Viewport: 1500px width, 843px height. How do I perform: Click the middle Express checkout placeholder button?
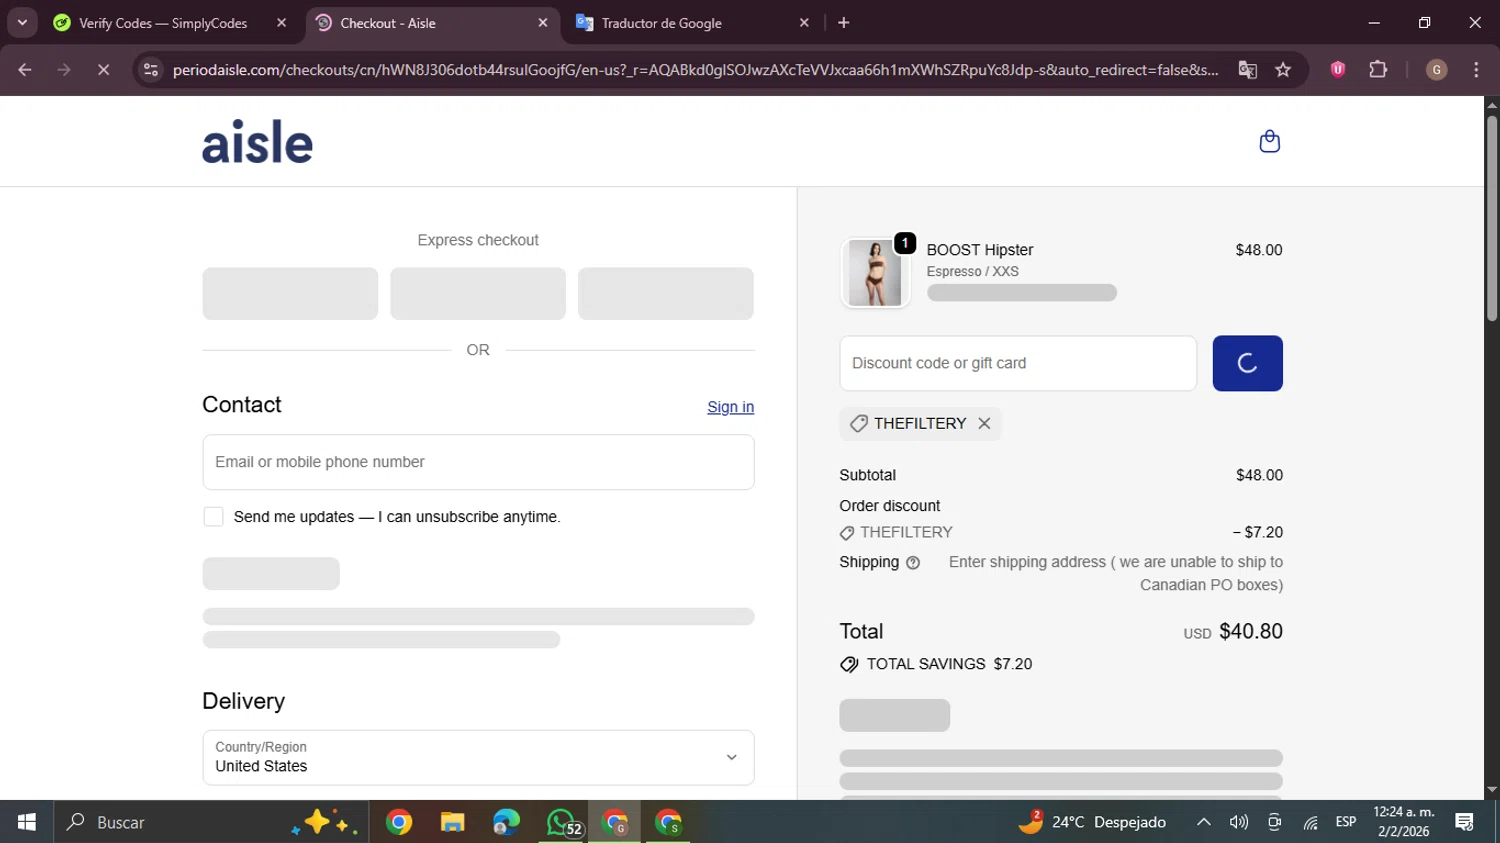[478, 294]
